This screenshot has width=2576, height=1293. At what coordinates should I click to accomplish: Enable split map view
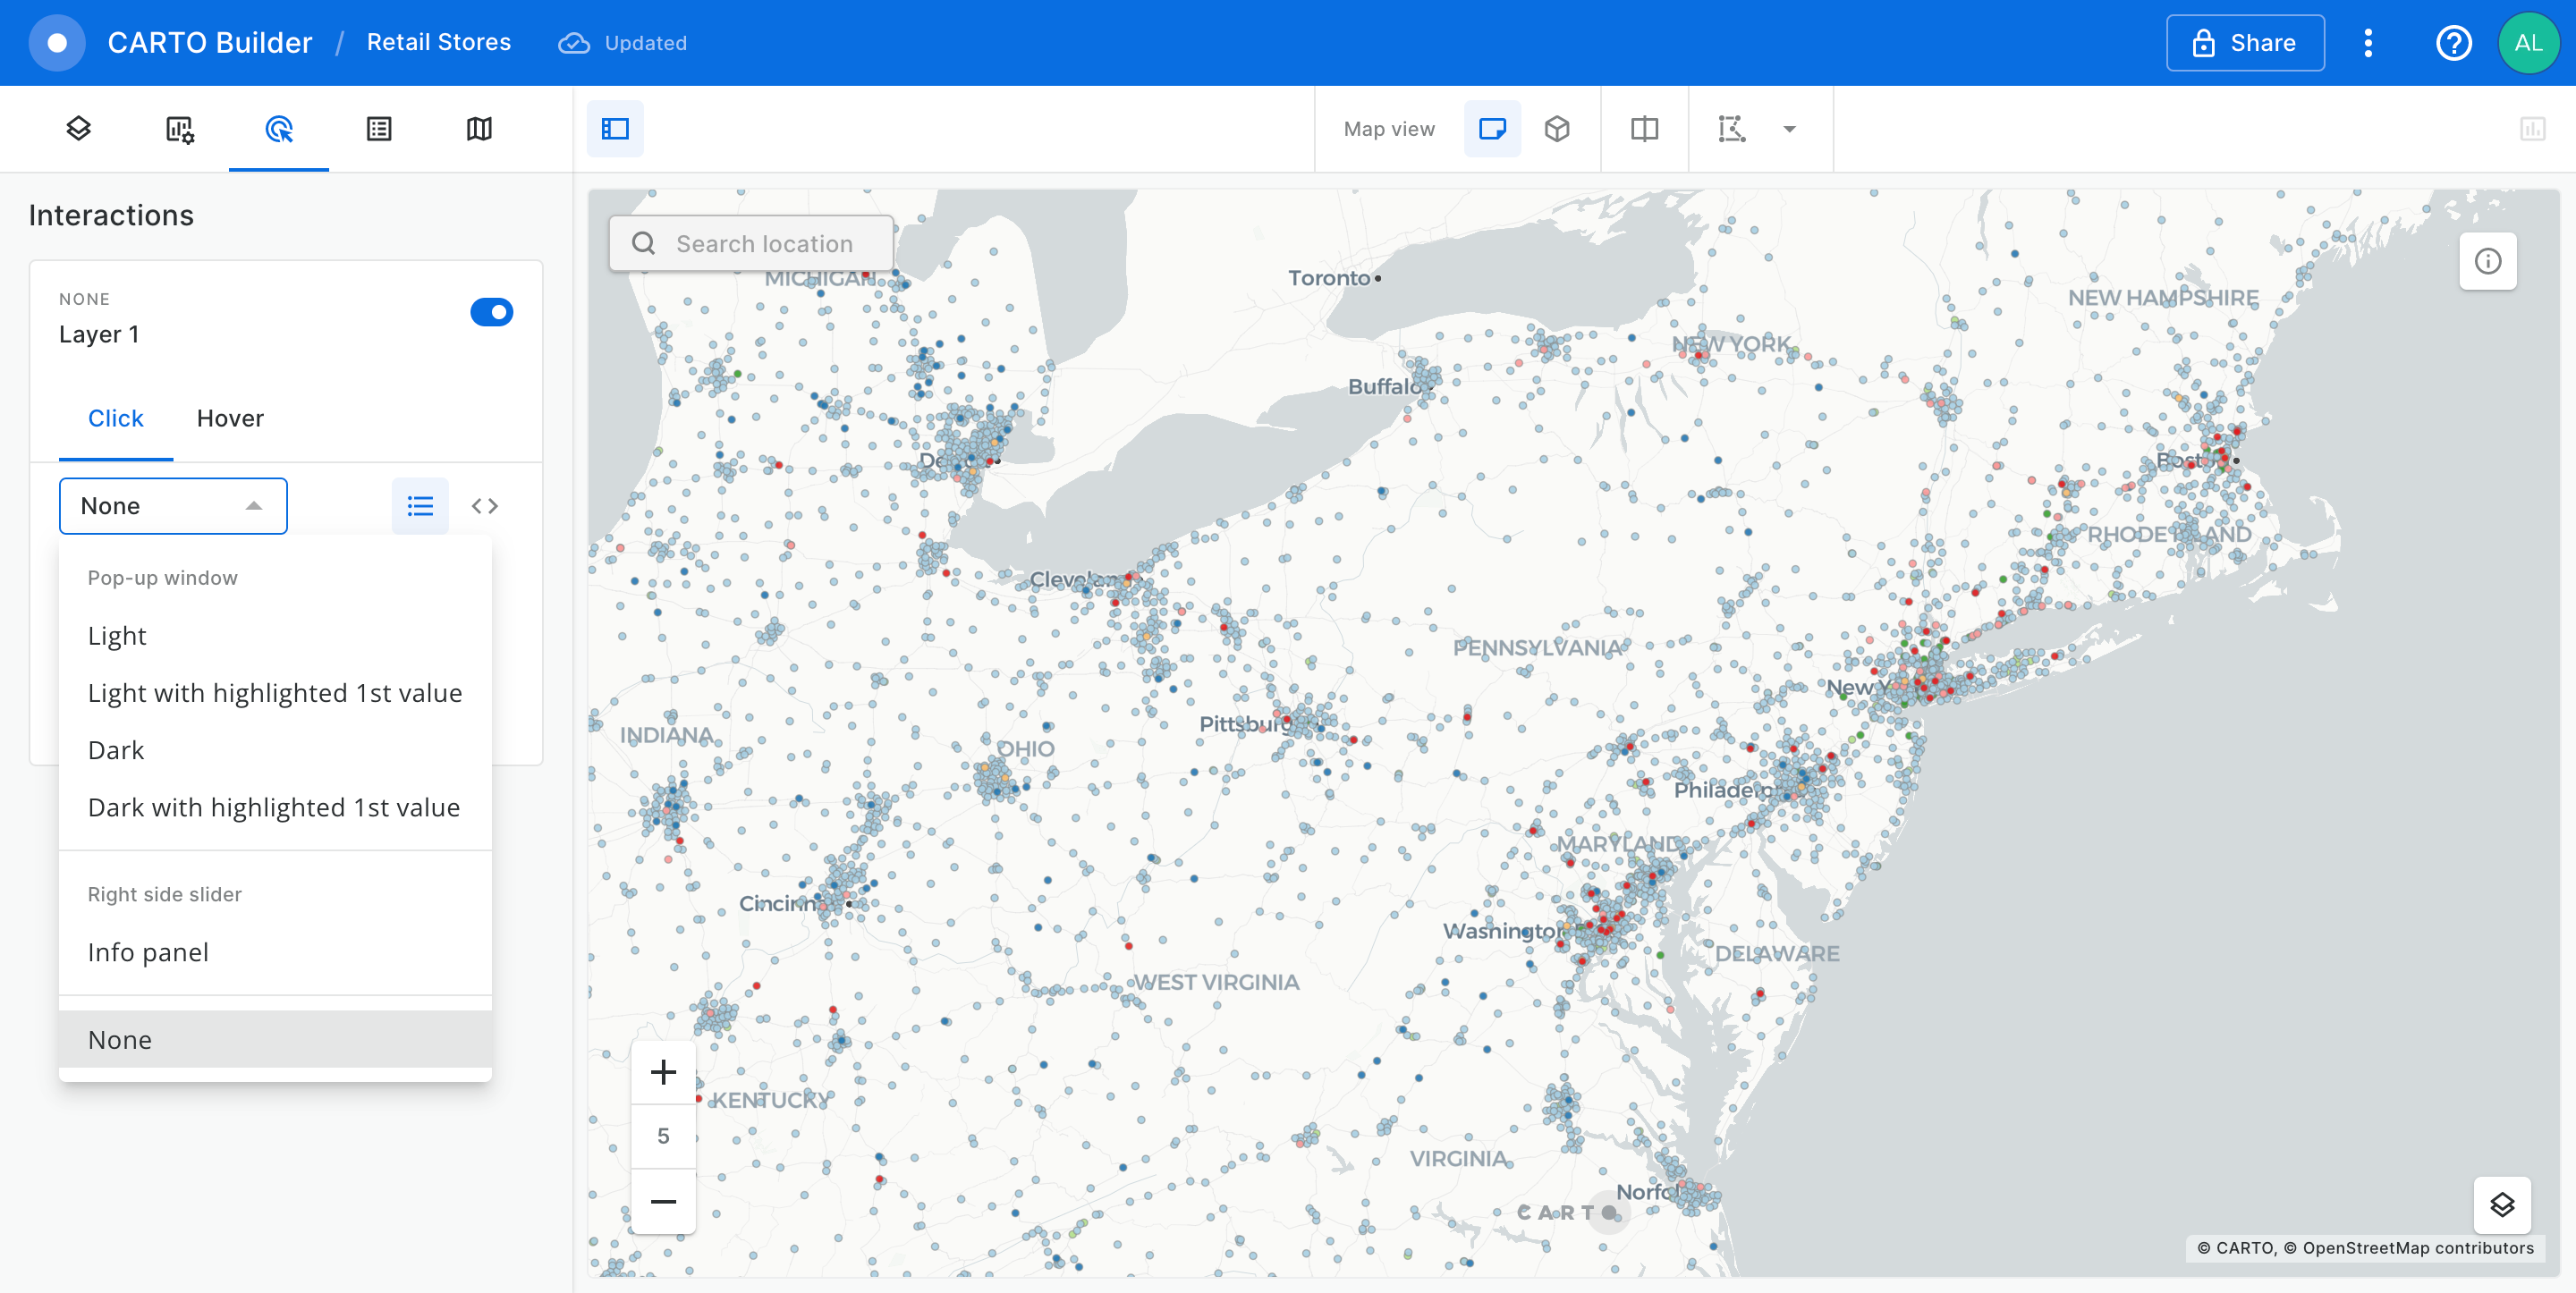pyautogui.click(x=1644, y=128)
